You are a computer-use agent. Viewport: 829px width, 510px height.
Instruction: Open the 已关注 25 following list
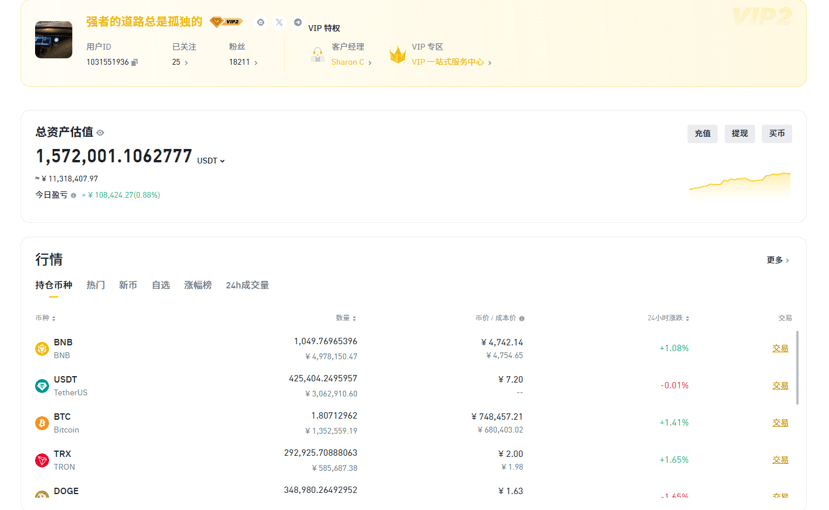click(180, 62)
